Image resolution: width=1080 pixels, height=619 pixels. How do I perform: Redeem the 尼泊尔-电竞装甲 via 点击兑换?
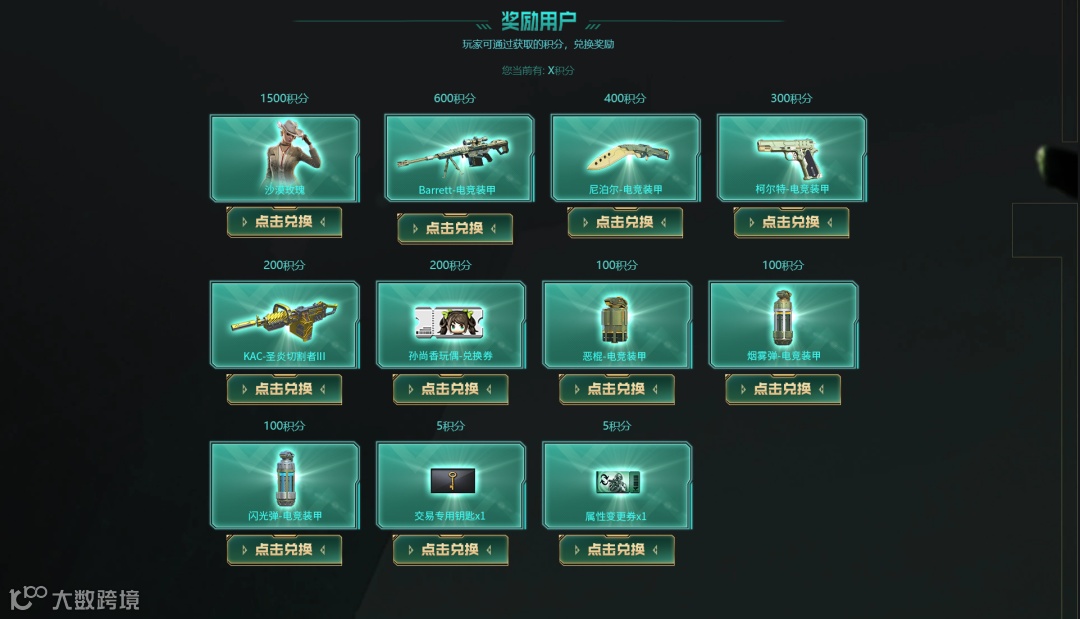tap(625, 222)
